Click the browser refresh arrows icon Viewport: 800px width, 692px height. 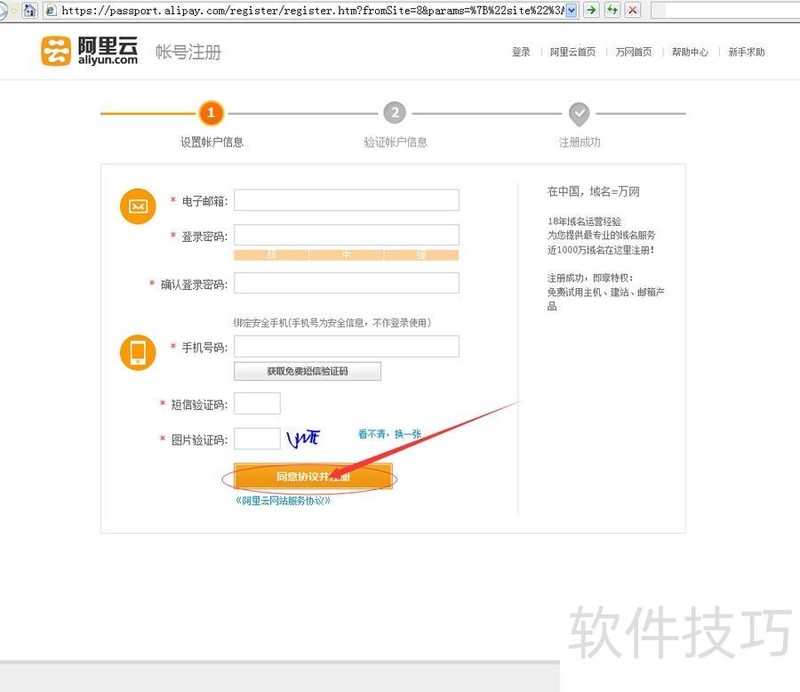[612, 10]
